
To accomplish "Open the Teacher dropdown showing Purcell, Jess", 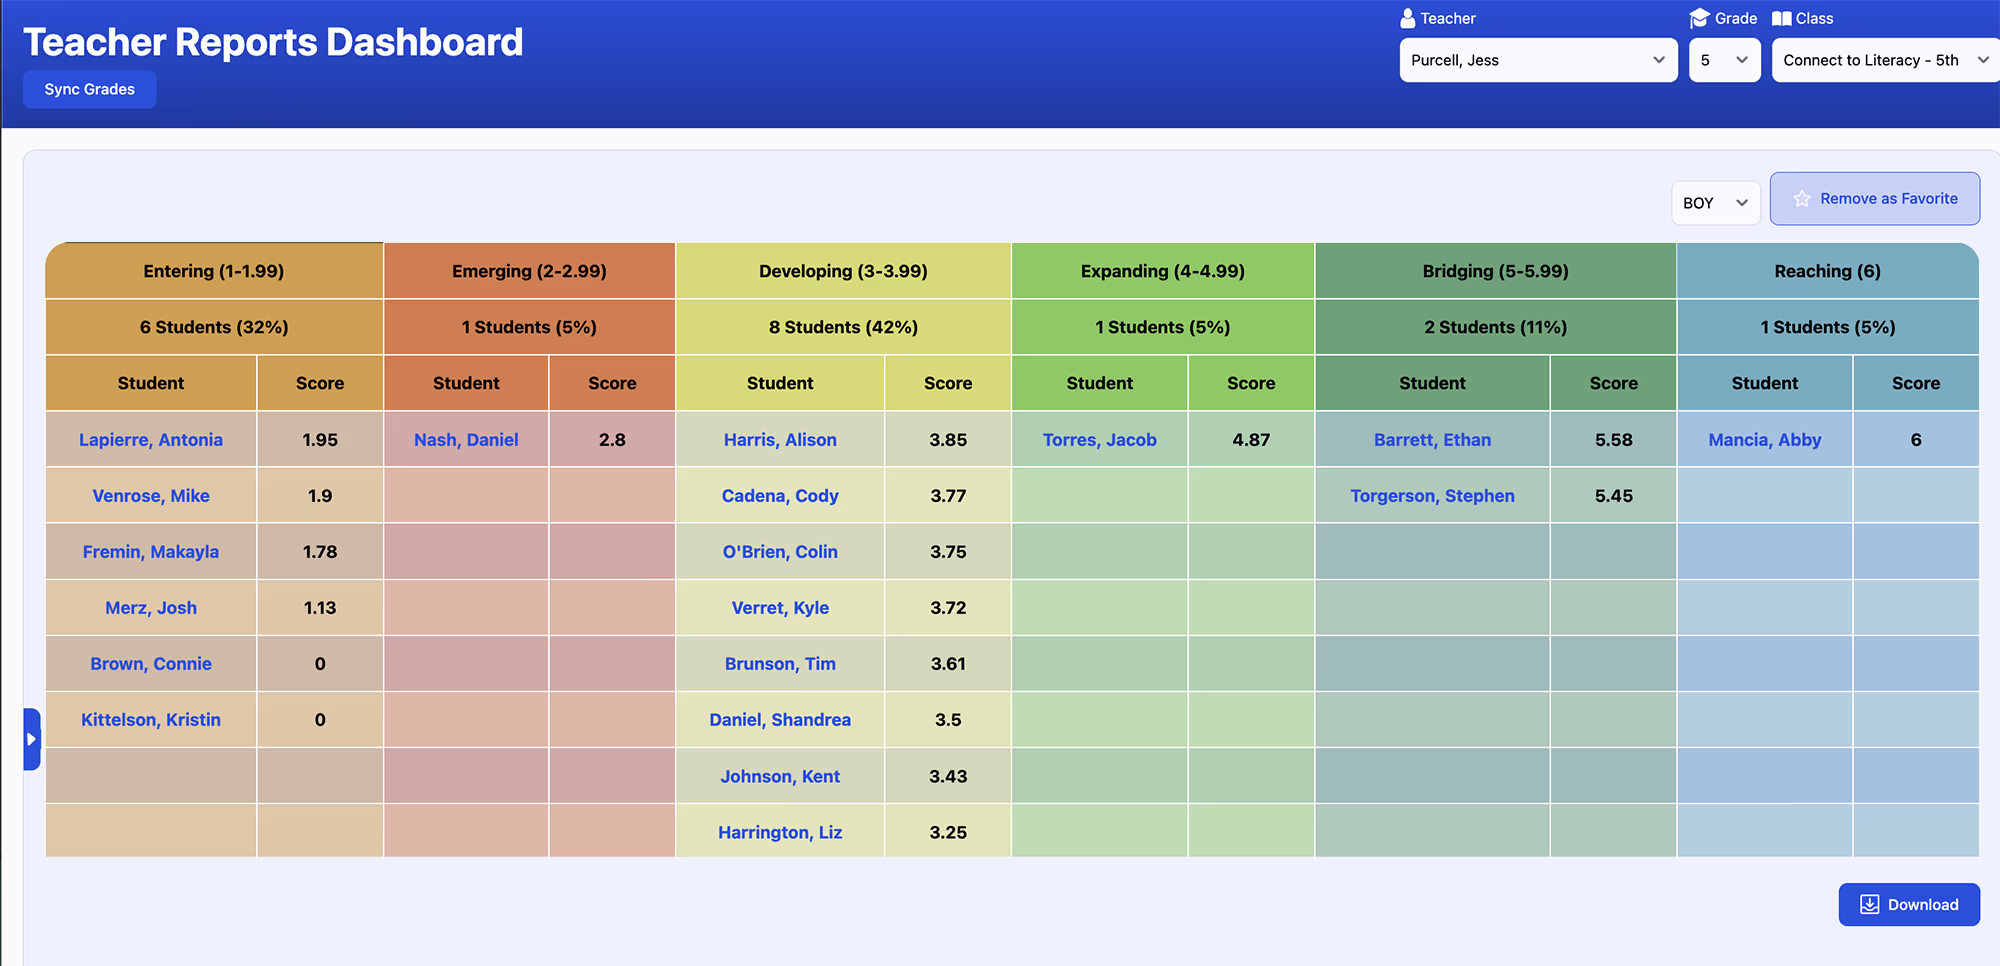I will 1538,60.
